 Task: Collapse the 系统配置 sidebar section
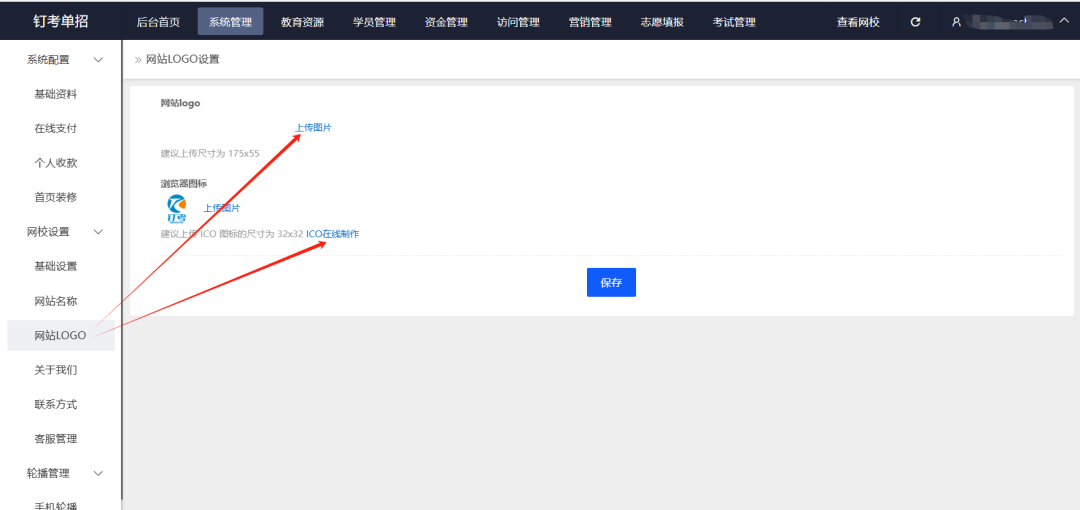coord(98,60)
